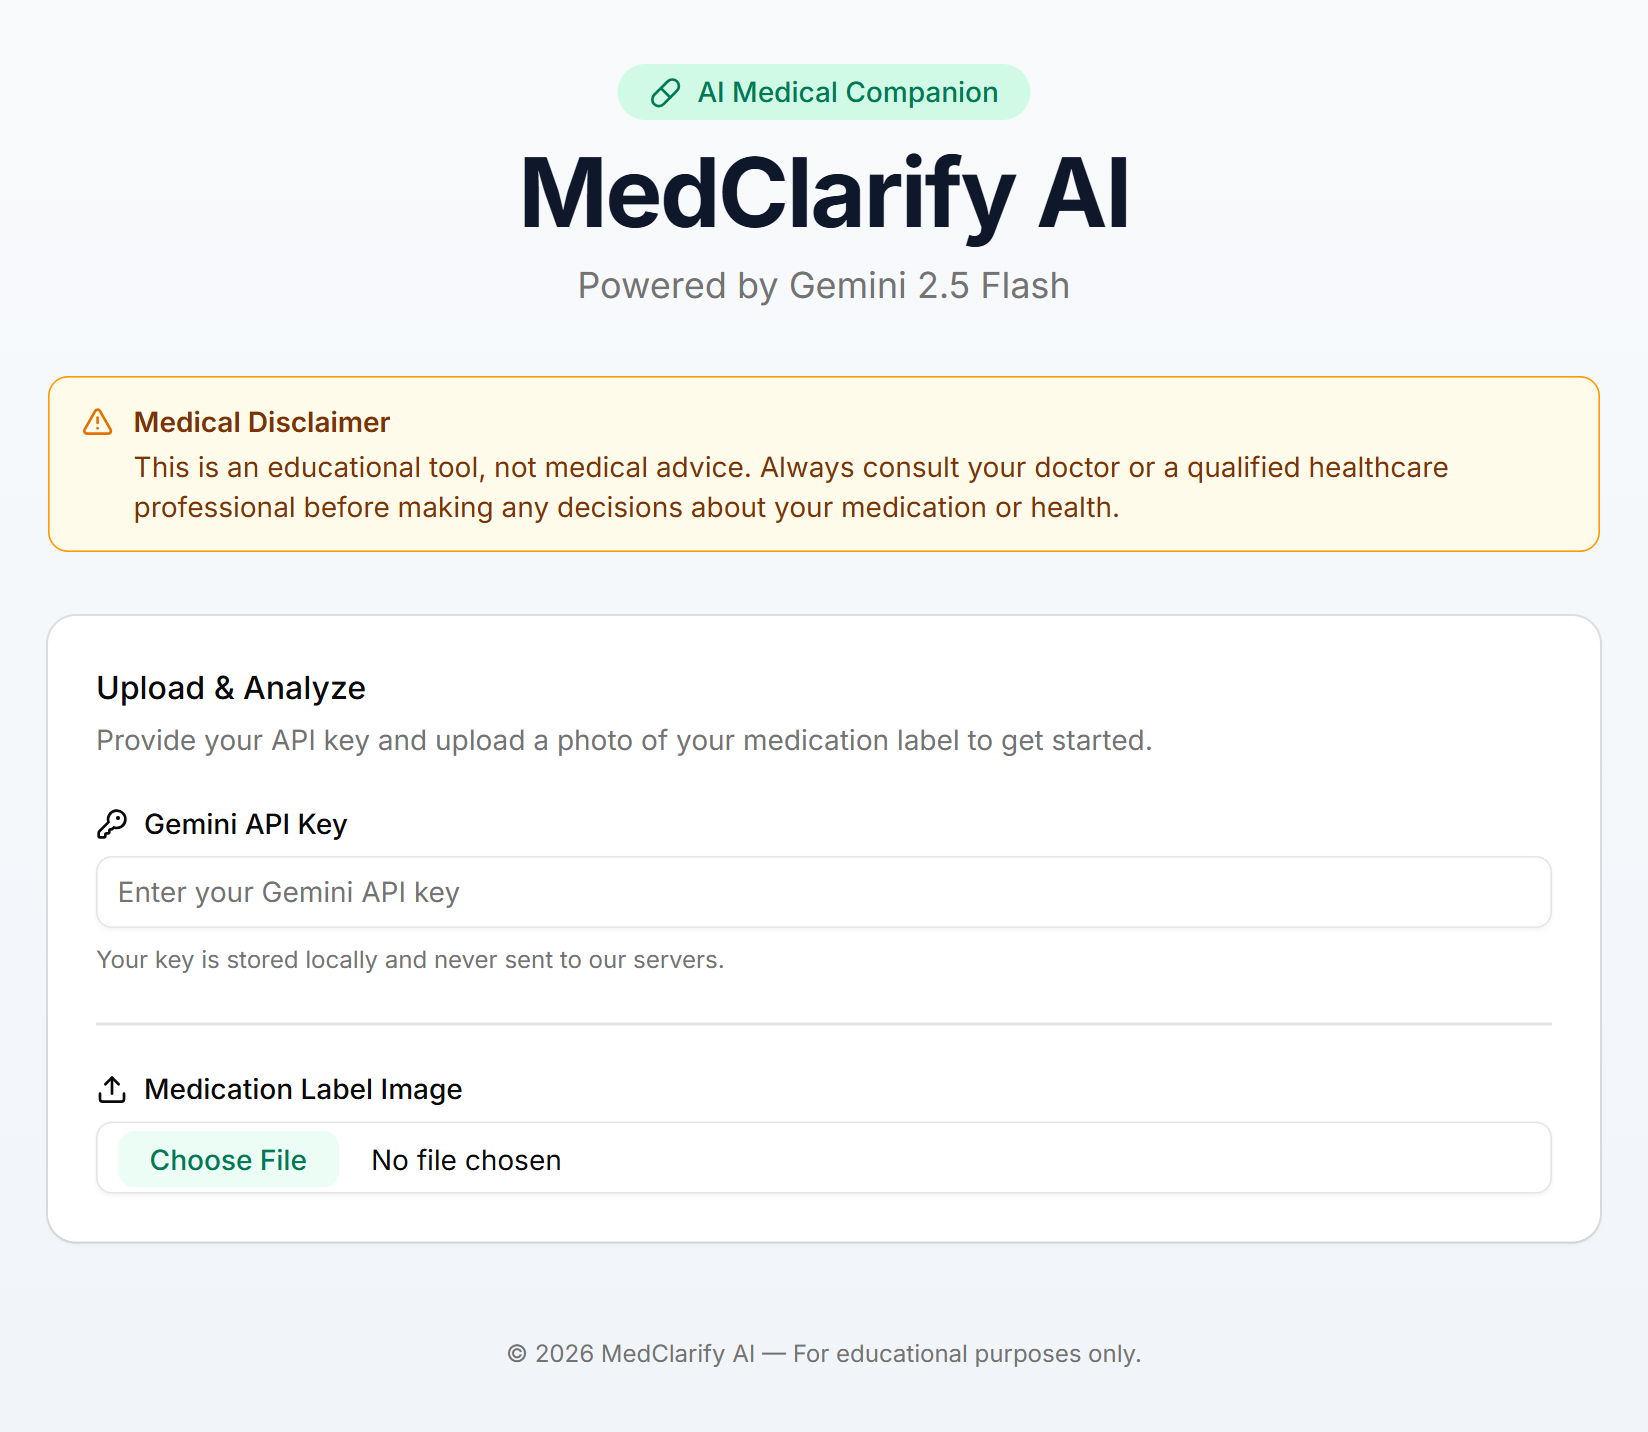The width and height of the screenshot is (1648, 1432).
Task: Click the AI Medical Companion badge
Action: (x=824, y=92)
